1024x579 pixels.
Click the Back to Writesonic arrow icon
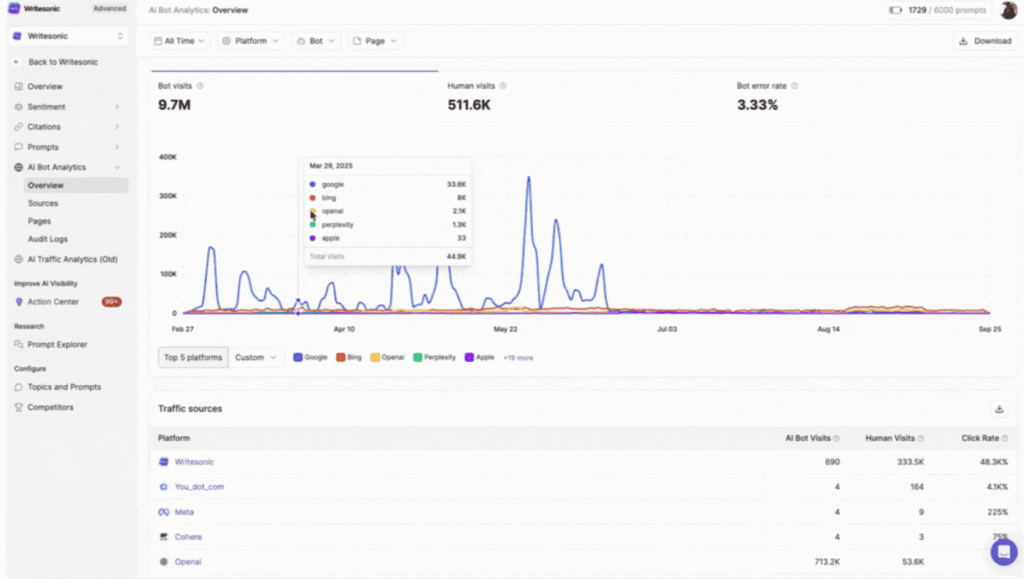tap(17, 62)
